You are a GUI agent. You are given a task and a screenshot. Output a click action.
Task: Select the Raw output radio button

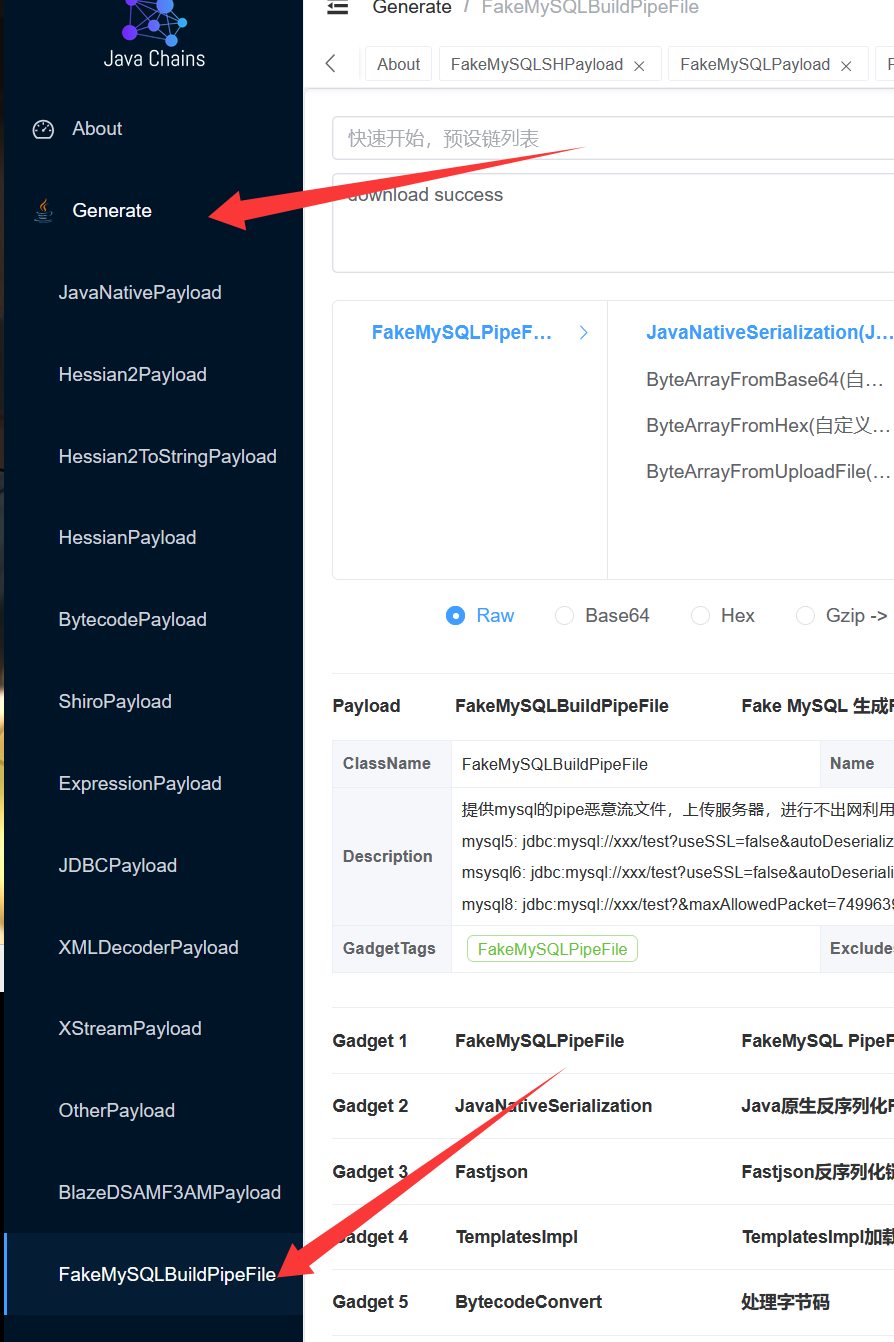point(455,616)
